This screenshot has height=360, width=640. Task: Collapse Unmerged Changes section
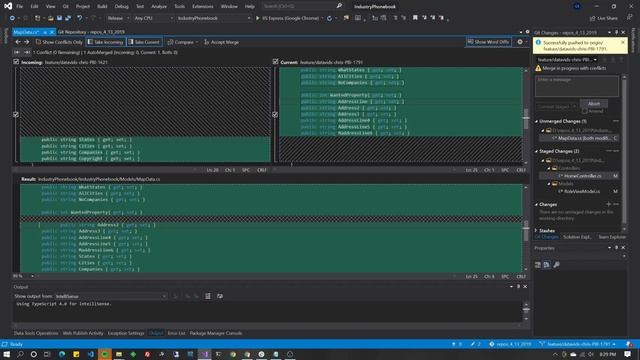coord(536,121)
